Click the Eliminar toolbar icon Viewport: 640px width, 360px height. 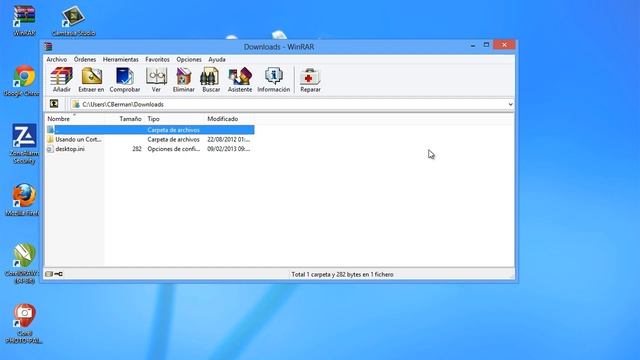pyautogui.click(x=184, y=80)
